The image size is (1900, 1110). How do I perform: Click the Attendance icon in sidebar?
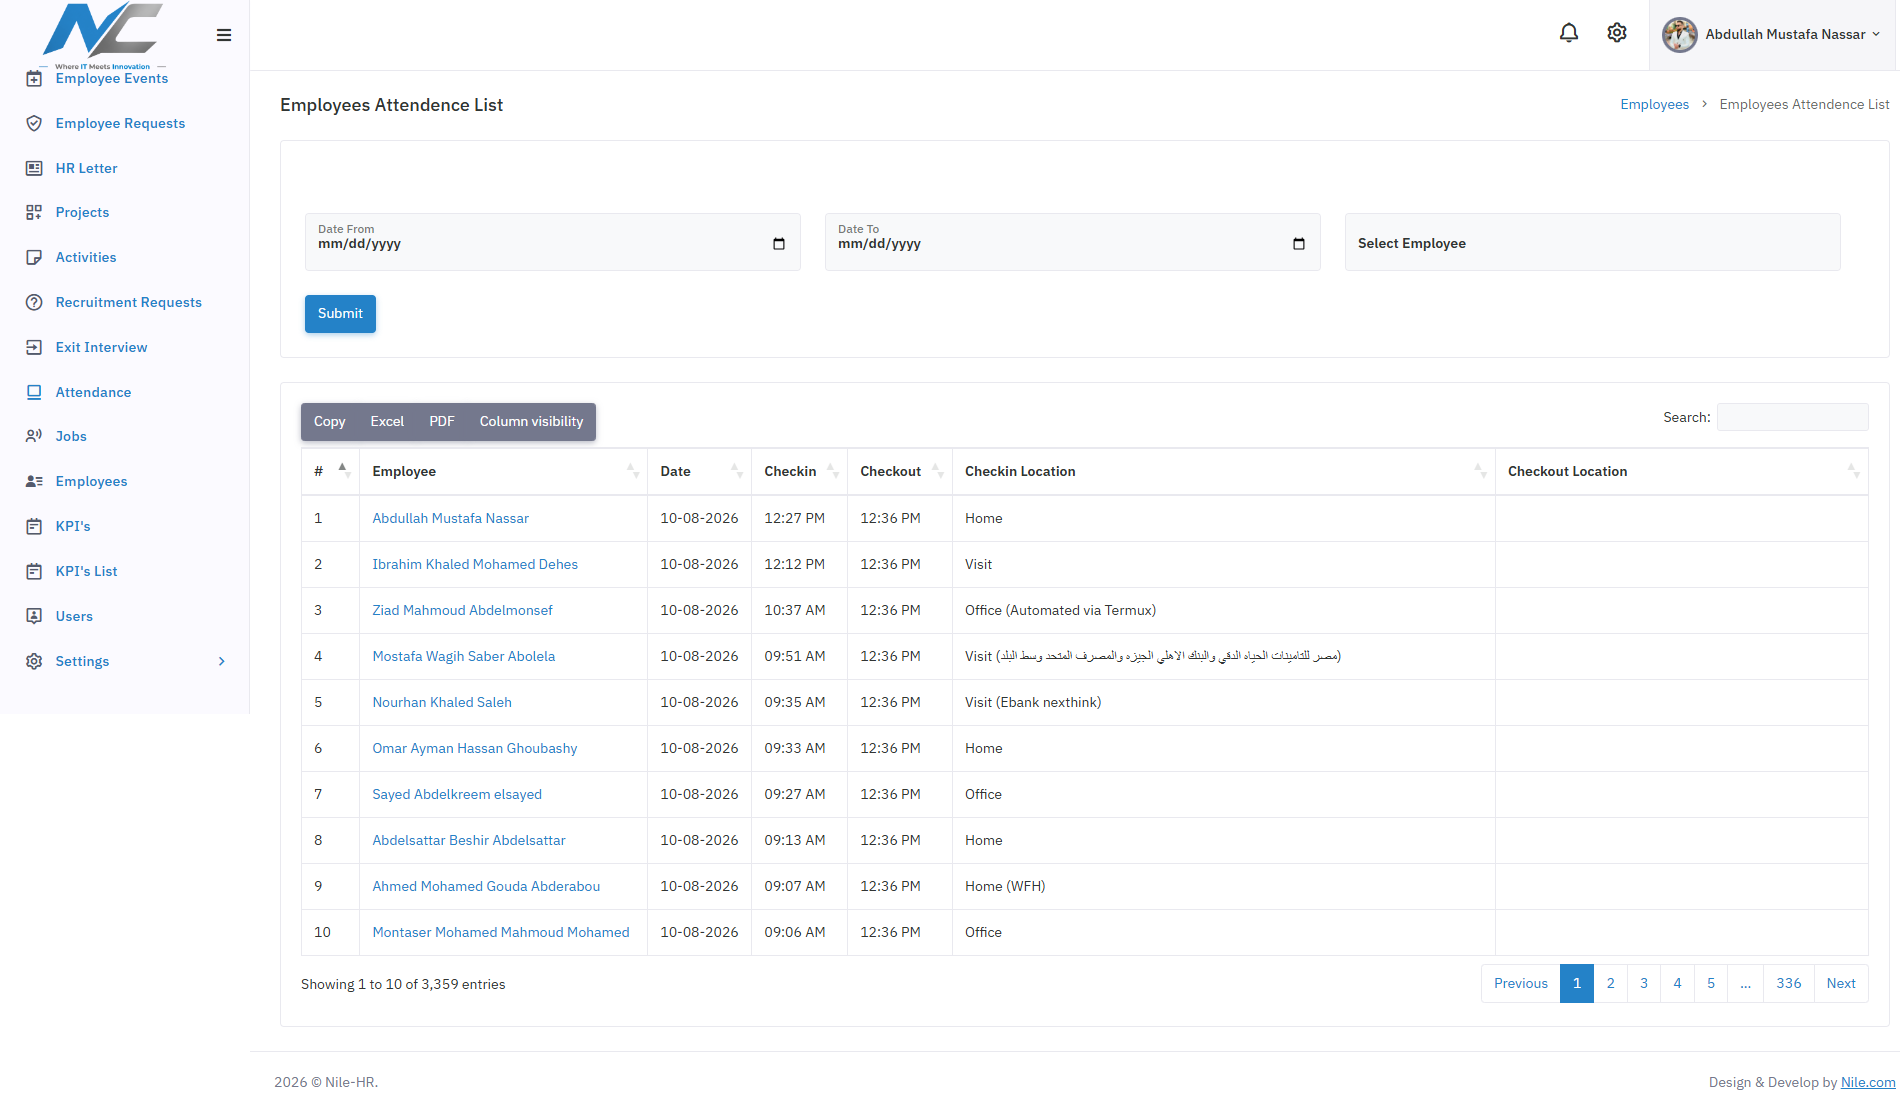34,392
